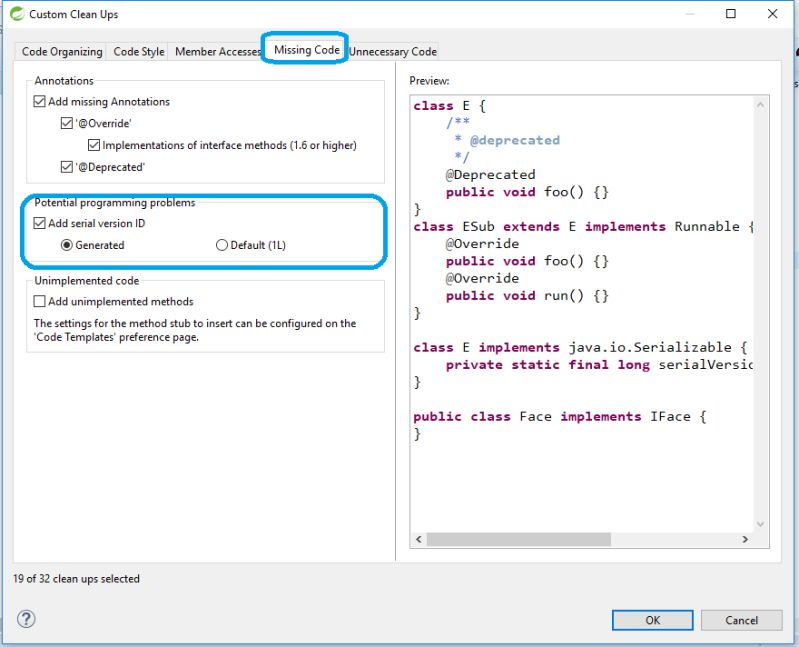The width and height of the screenshot is (799, 647).
Task: Select the Generated radio button
Action: (66, 245)
